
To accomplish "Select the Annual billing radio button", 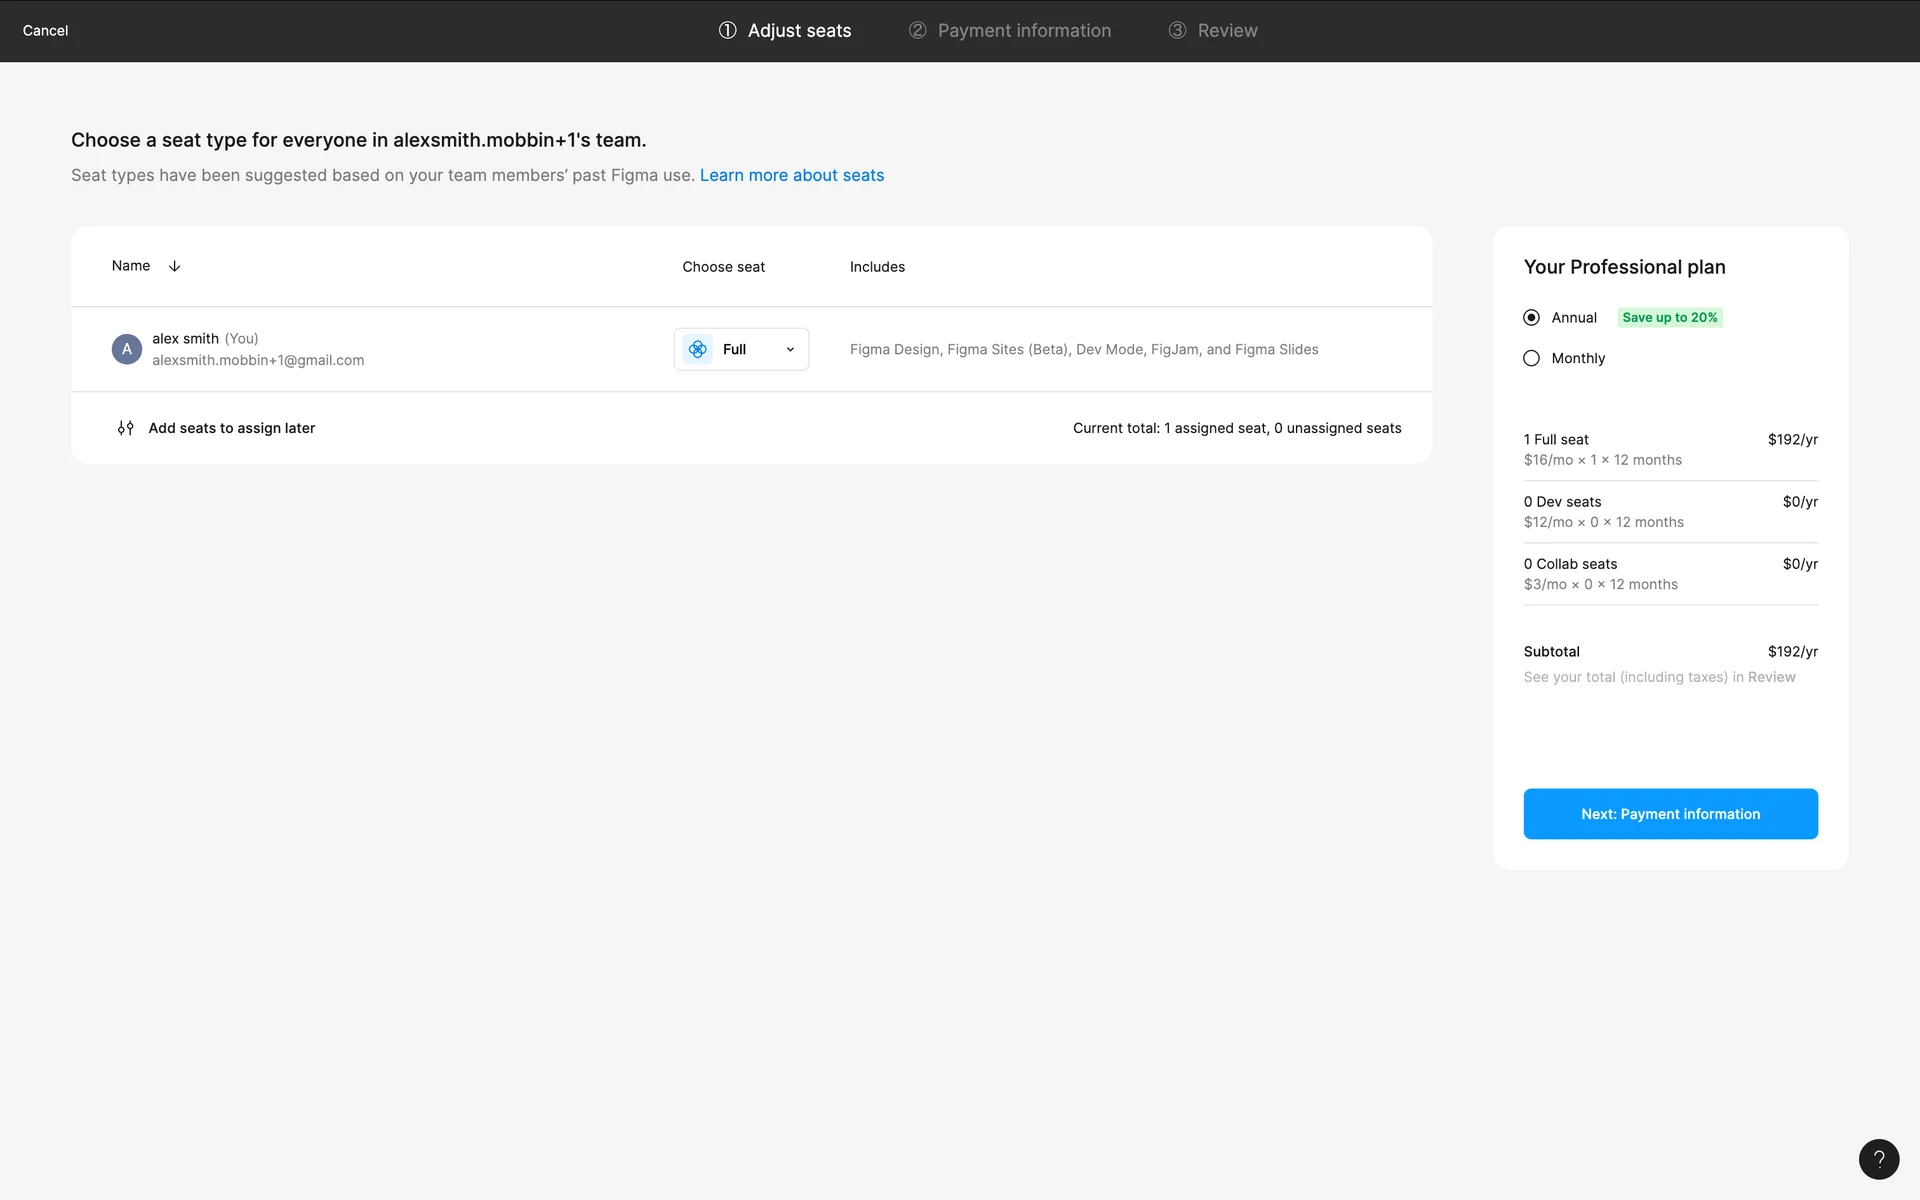I will [x=1531, y=317].
